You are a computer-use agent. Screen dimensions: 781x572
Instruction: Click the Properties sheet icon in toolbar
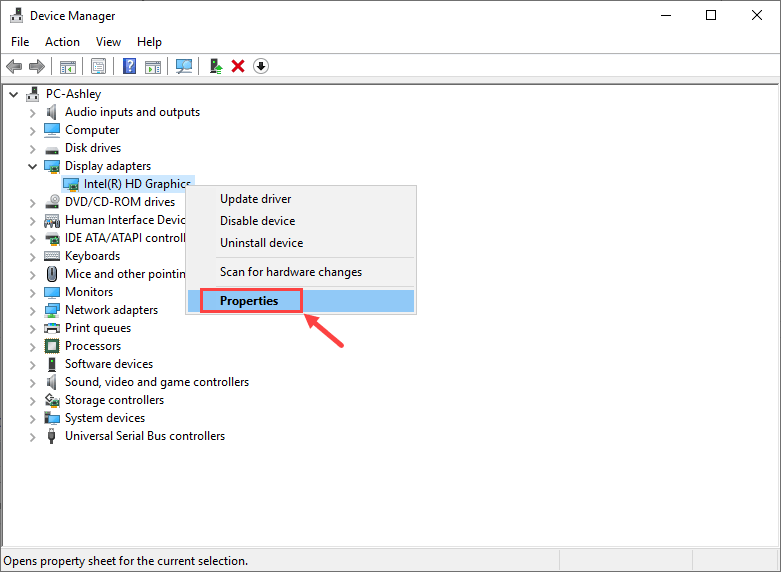[98, 66]
